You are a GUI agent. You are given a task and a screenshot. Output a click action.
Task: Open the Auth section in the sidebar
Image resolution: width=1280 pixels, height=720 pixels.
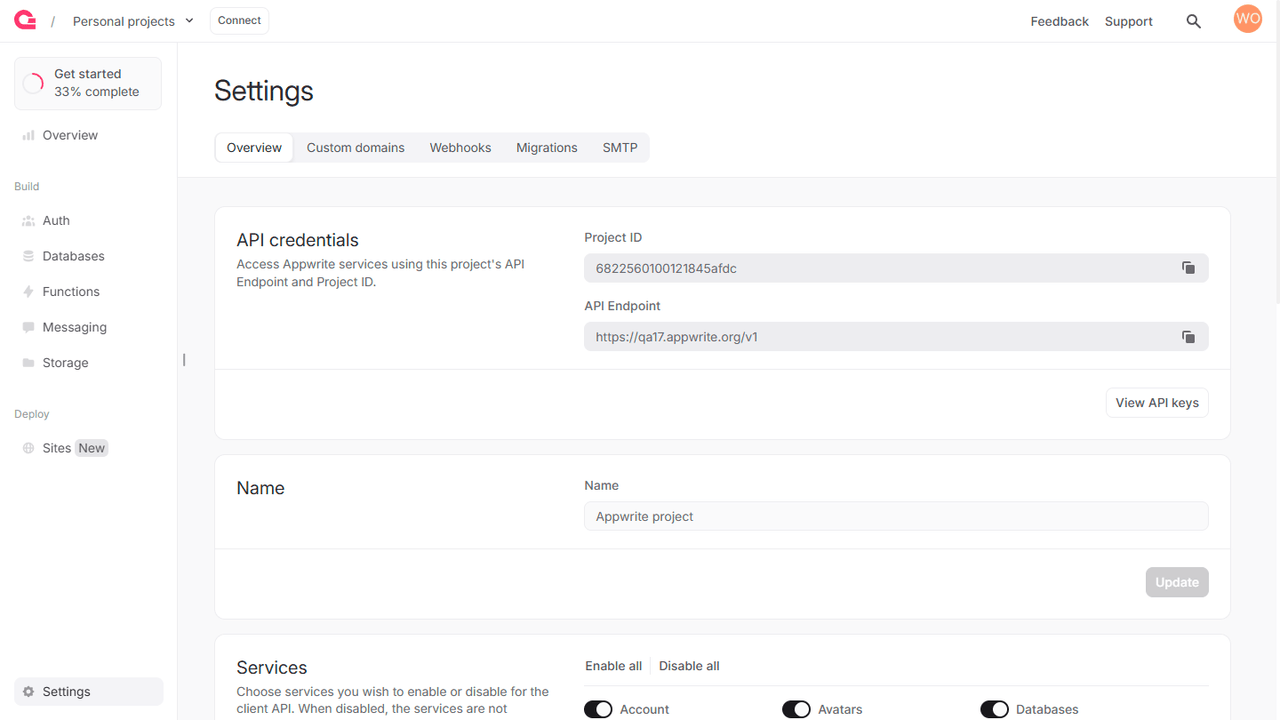(x=55, y=220)
